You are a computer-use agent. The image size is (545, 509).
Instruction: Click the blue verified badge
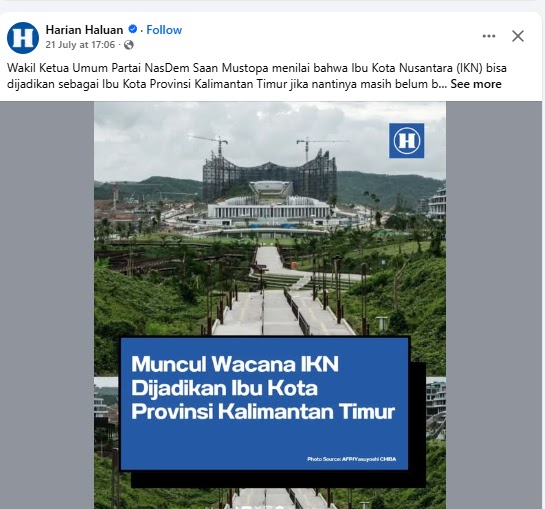[x=132, y=29]
